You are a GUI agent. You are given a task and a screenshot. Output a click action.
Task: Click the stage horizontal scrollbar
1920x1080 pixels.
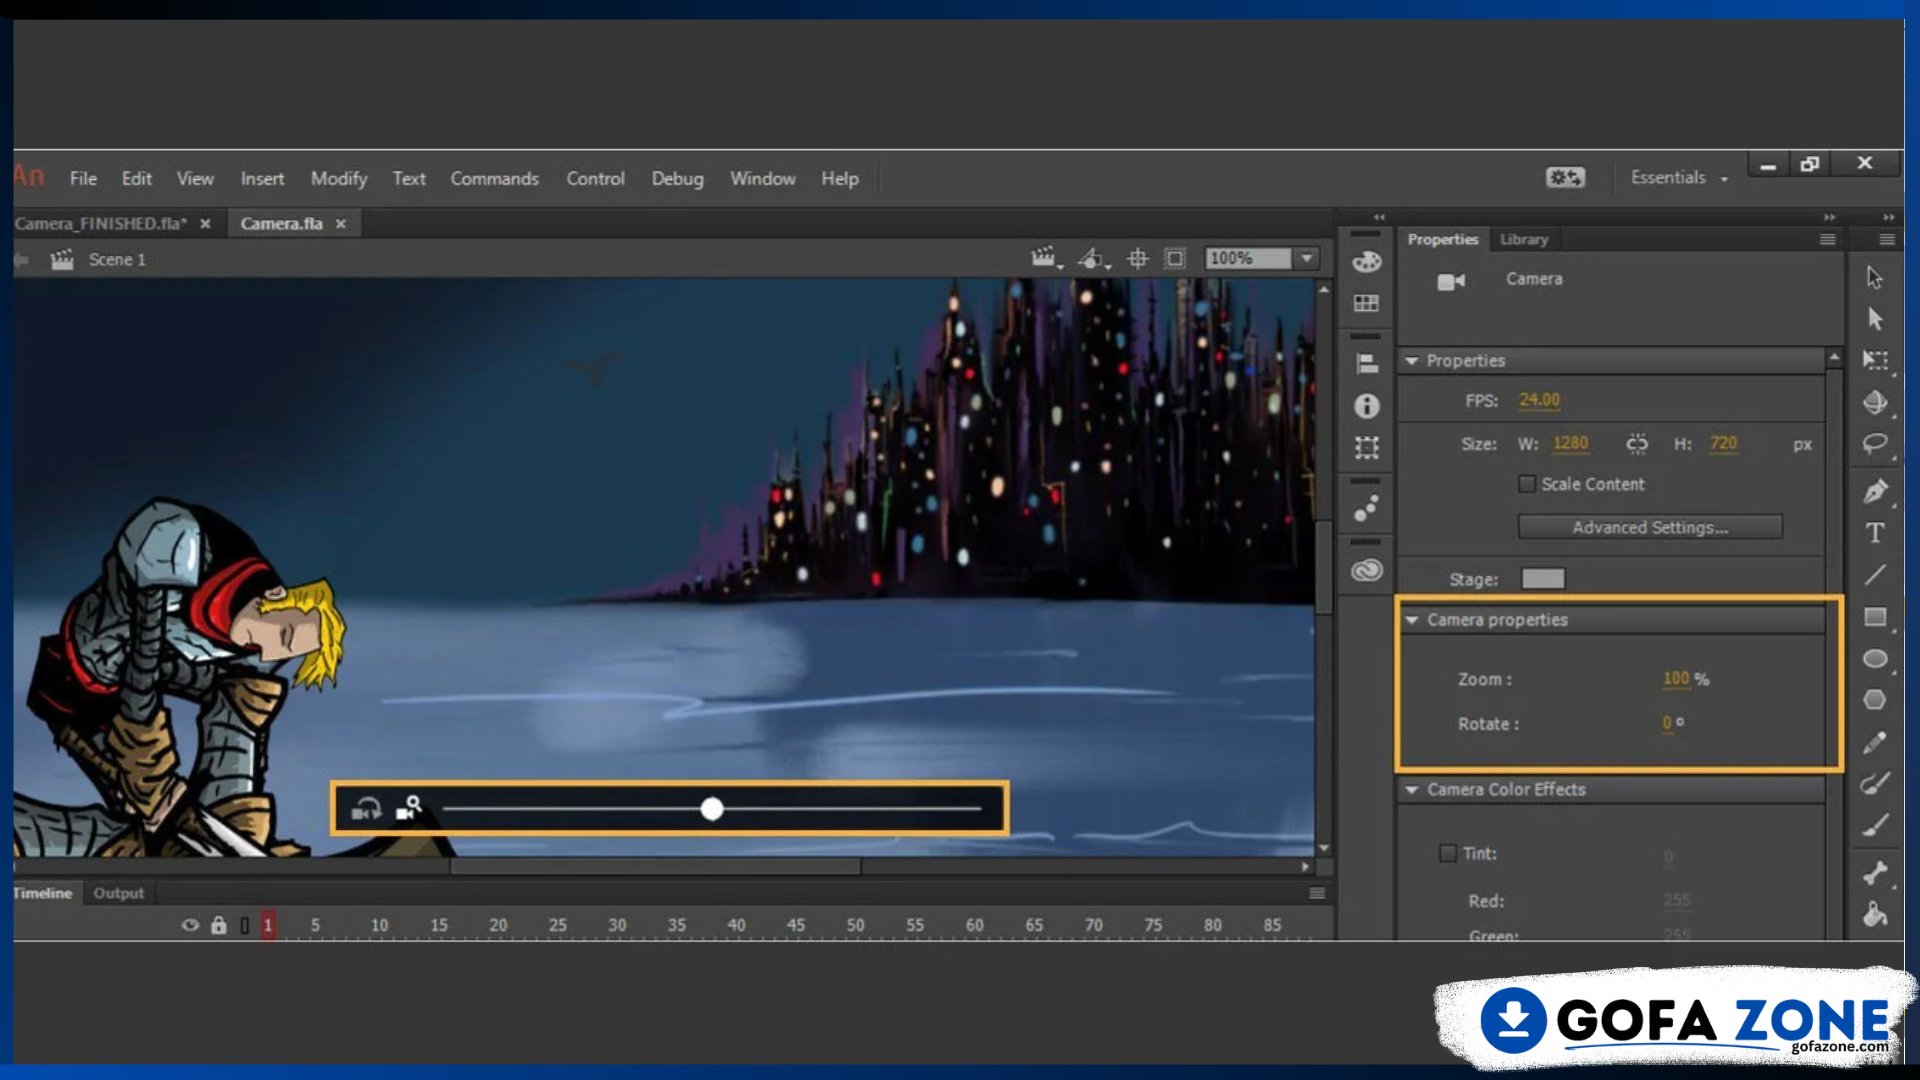655,867
